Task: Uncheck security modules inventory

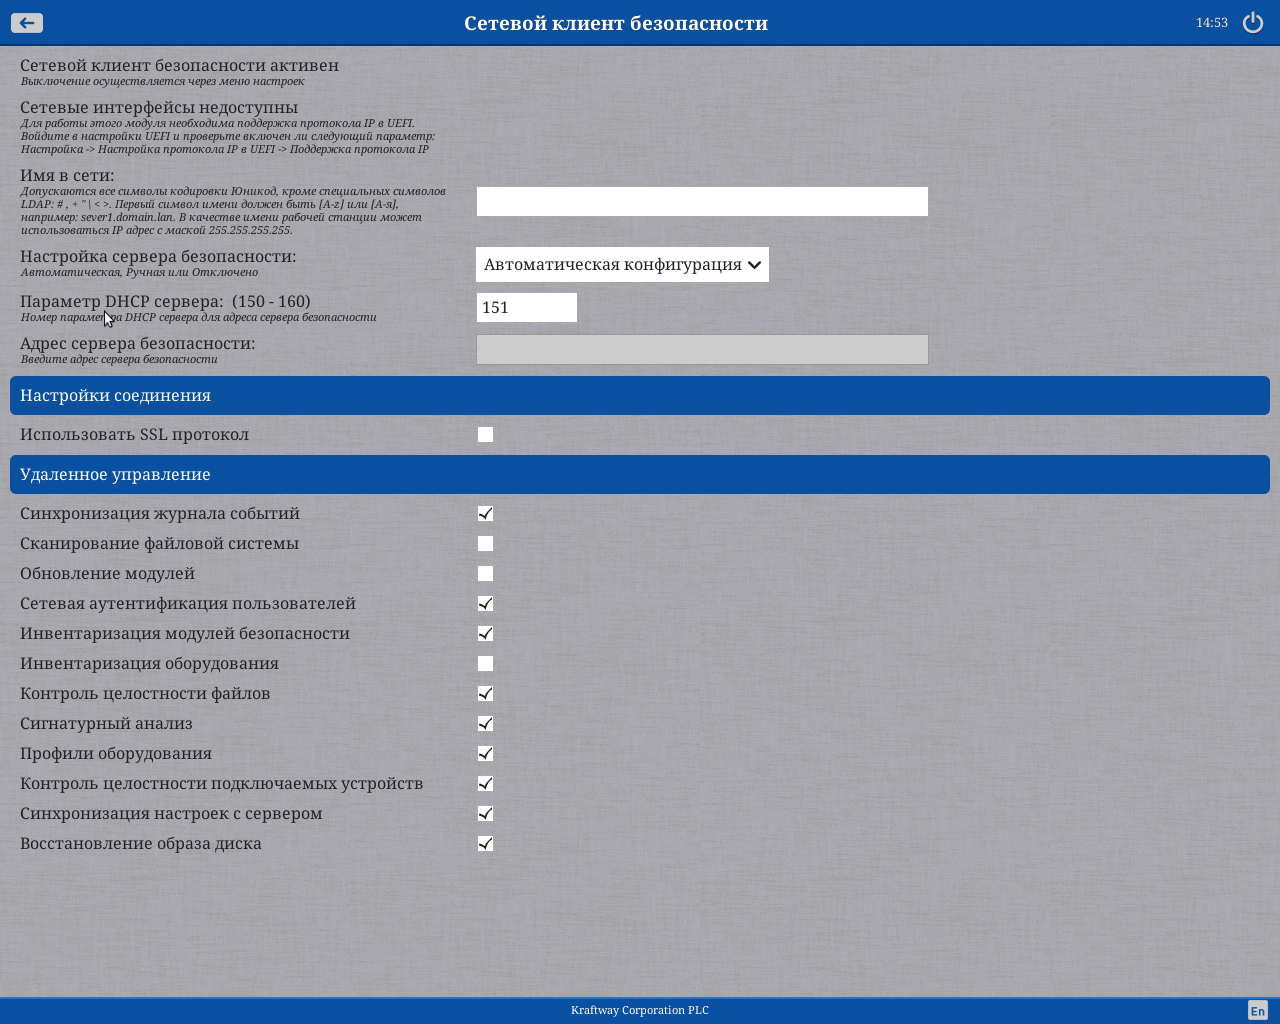Action: pyautogui.click(x=485, y=634)
